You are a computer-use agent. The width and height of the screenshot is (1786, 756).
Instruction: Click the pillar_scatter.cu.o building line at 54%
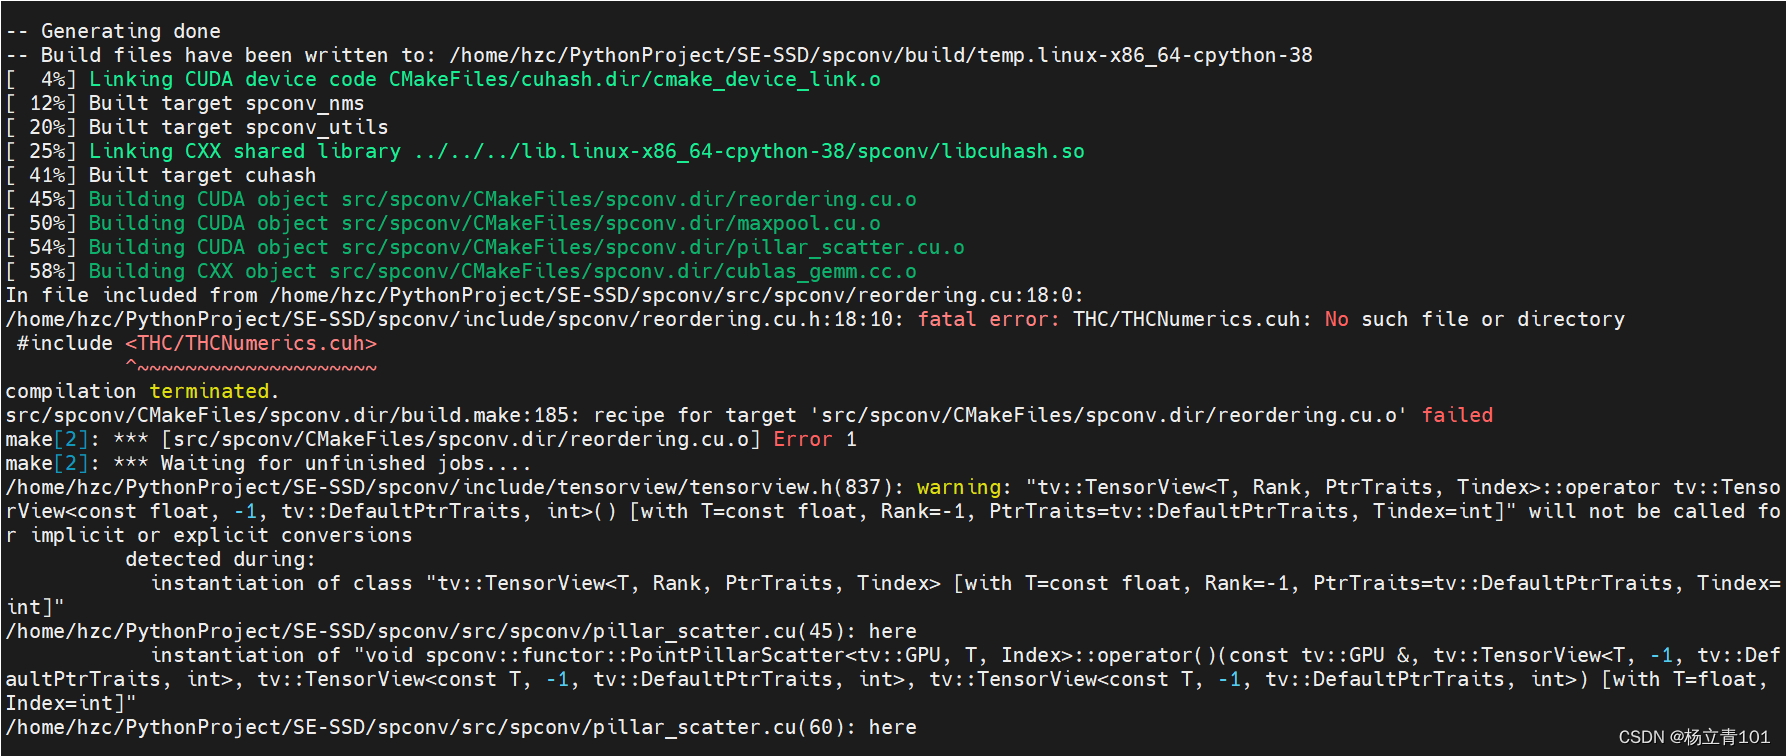(x=485, y=247)
